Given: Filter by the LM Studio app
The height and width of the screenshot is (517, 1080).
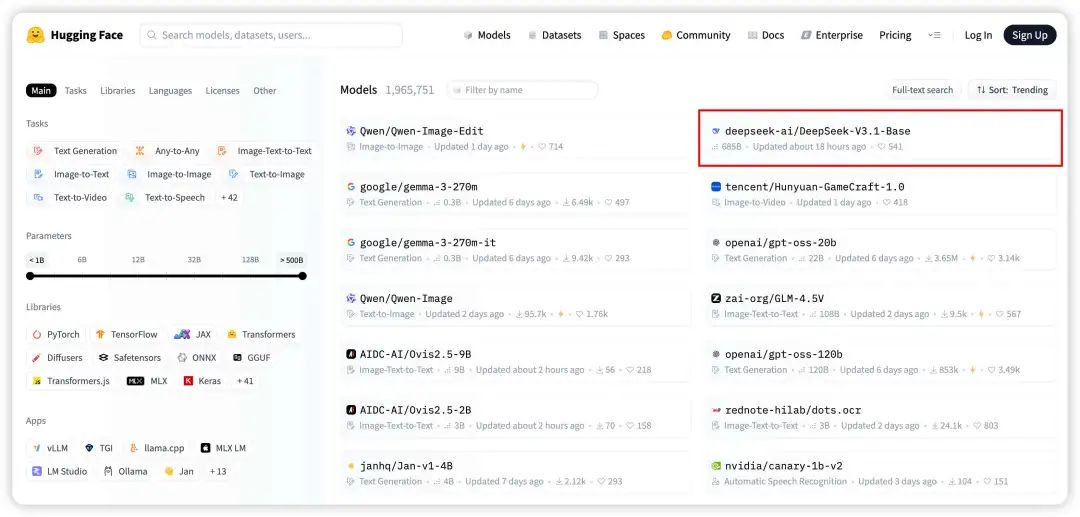Looking at the screenshot, I should pyautogui.click(x=60, y=472).
